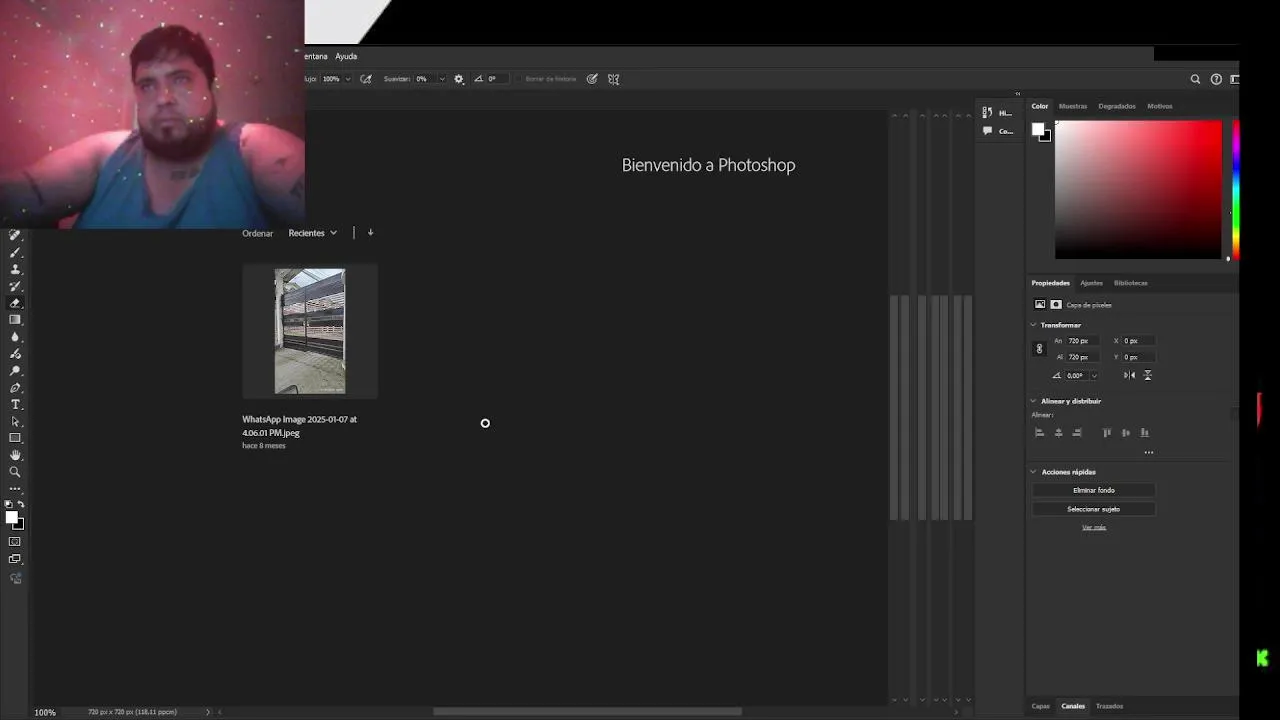
Task: Click Color panel foreground swatch
Action: (x=1038, y=129)
